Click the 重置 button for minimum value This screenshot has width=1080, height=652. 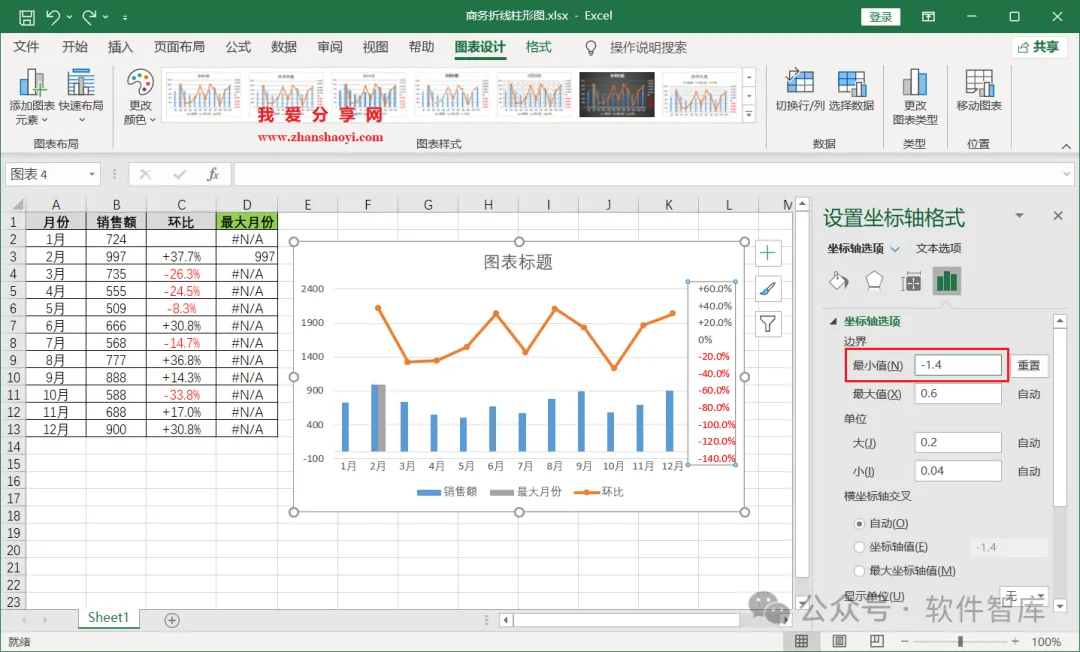[1029, 366]
